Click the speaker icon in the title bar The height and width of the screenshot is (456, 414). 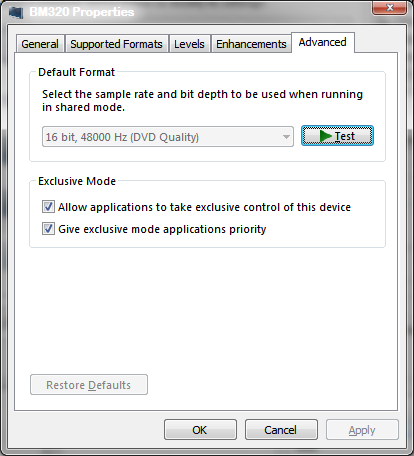pos(16,12)
